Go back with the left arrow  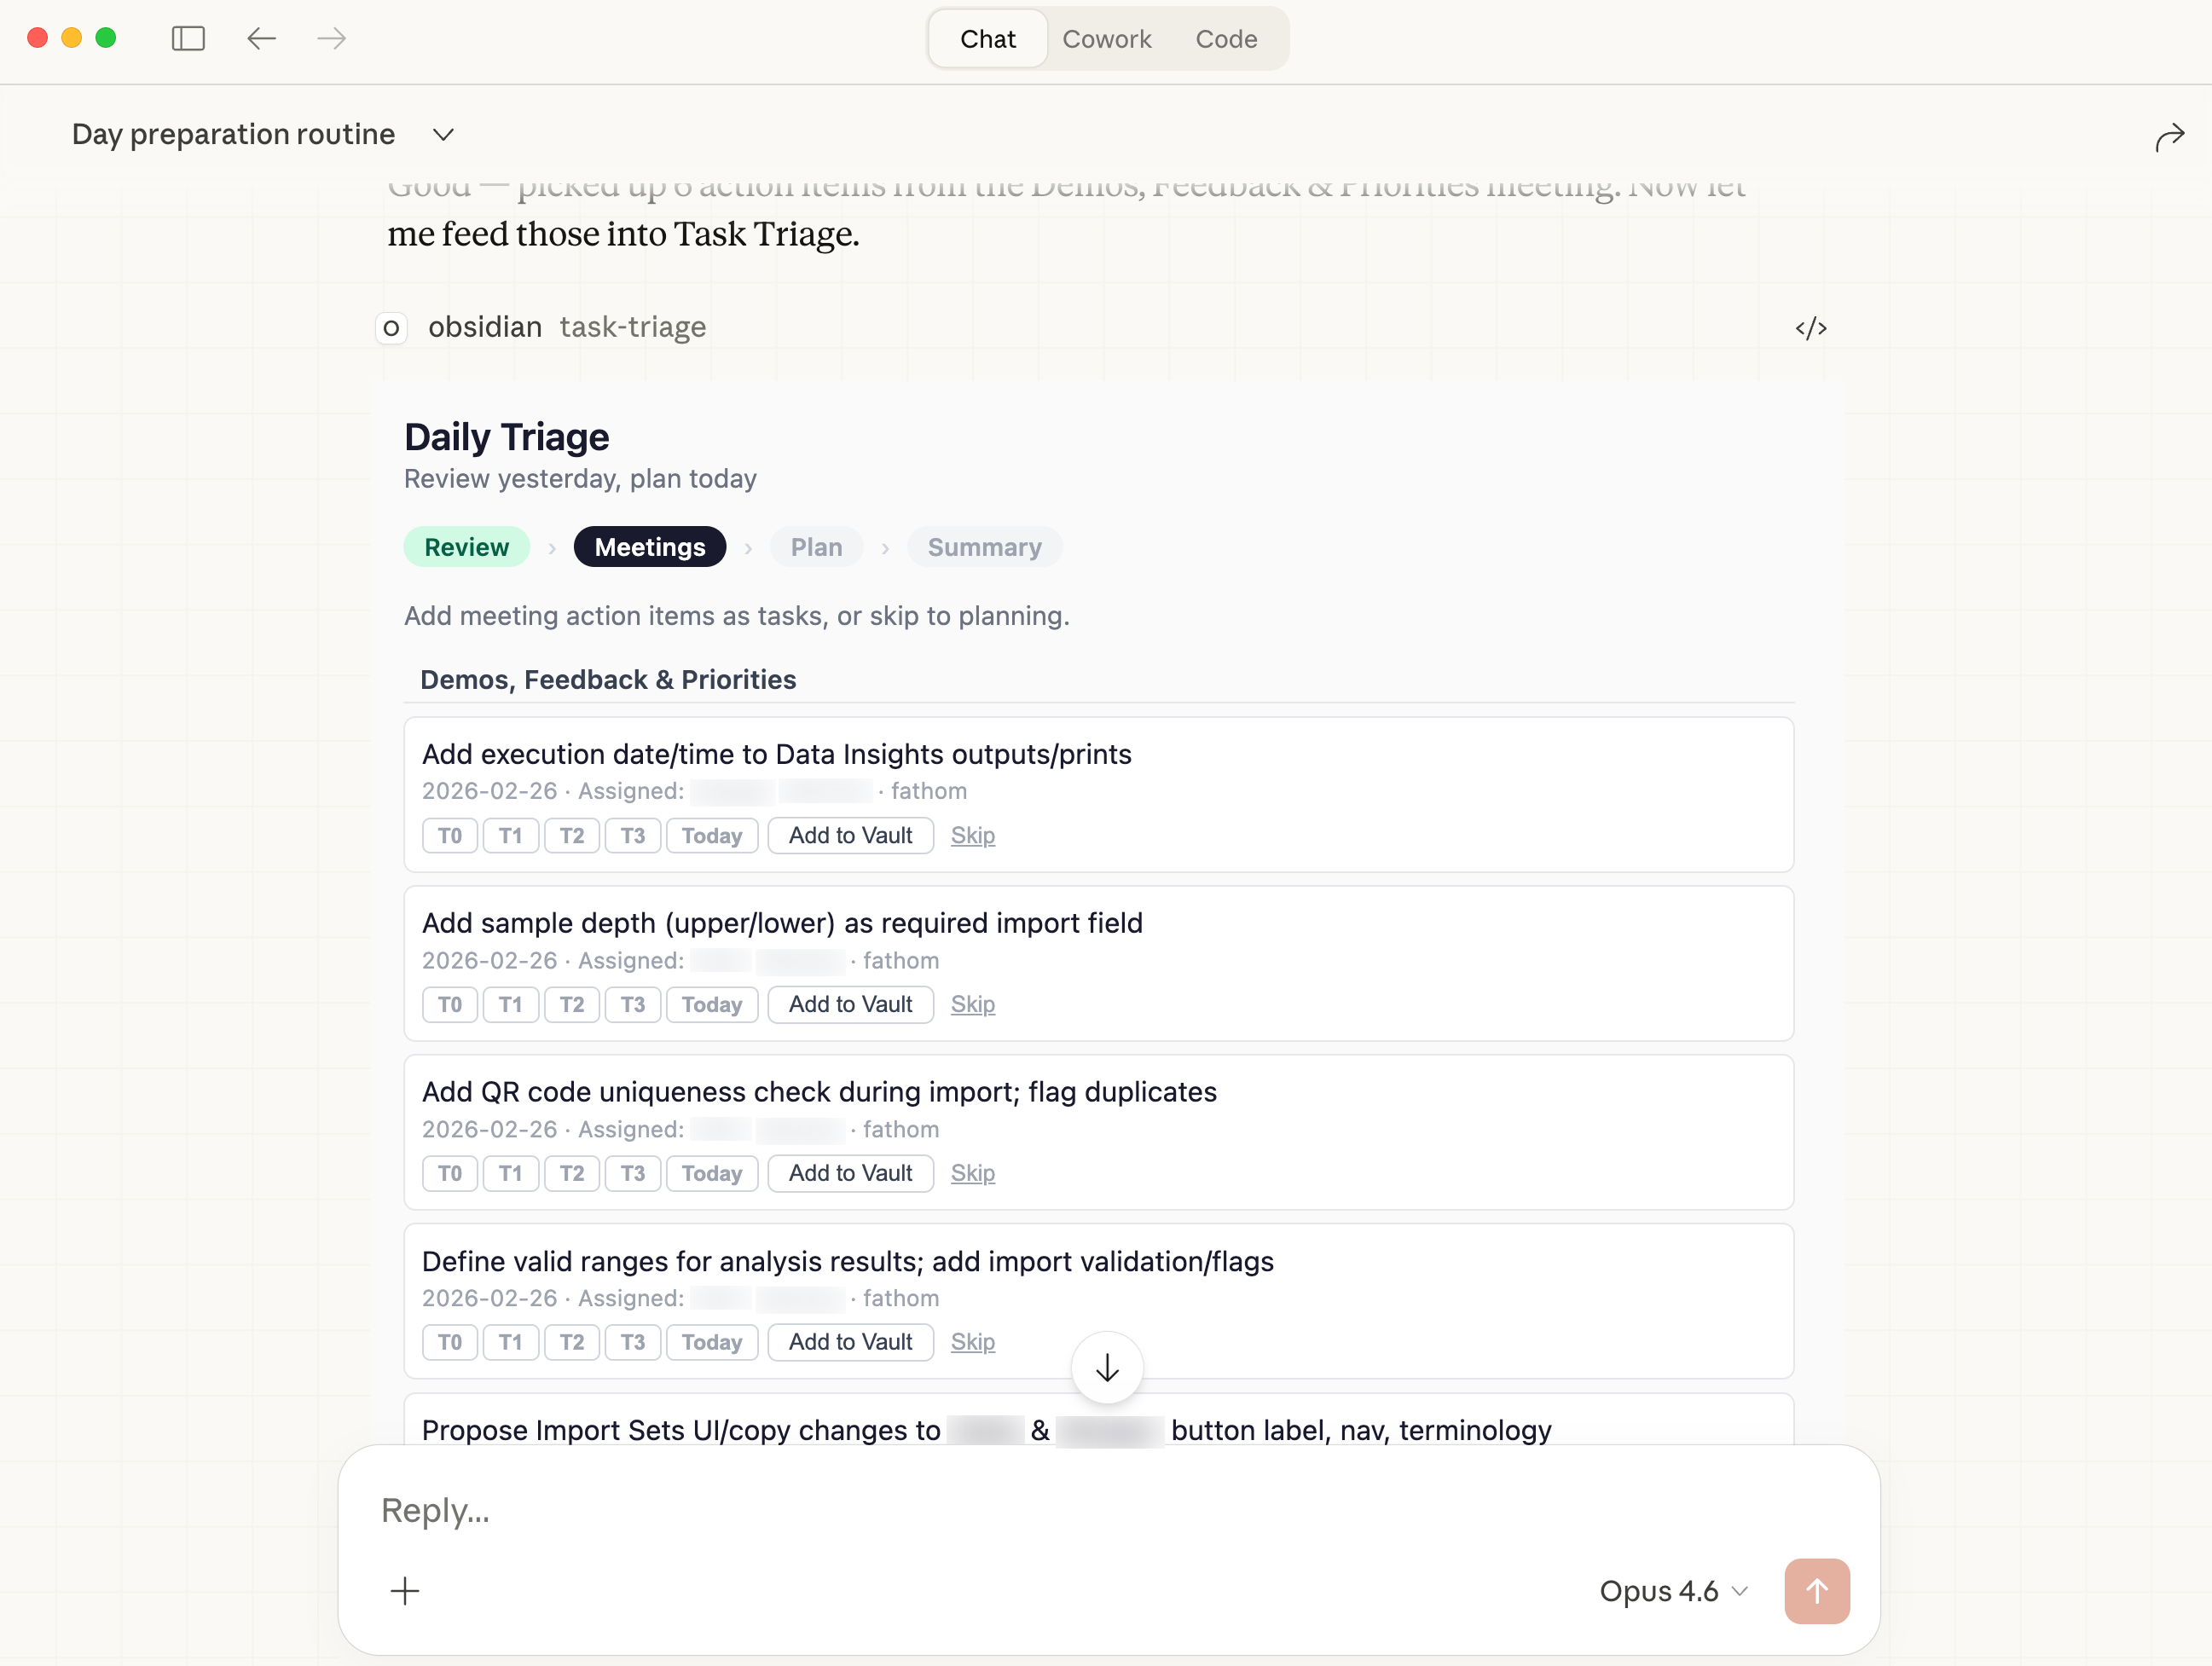tap(261, 39)
